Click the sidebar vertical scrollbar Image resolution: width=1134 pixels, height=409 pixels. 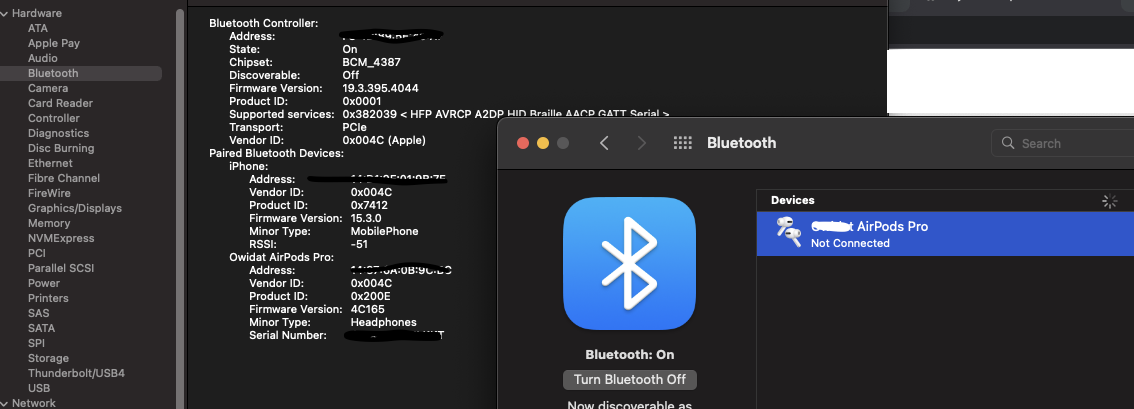pos(180,210)
